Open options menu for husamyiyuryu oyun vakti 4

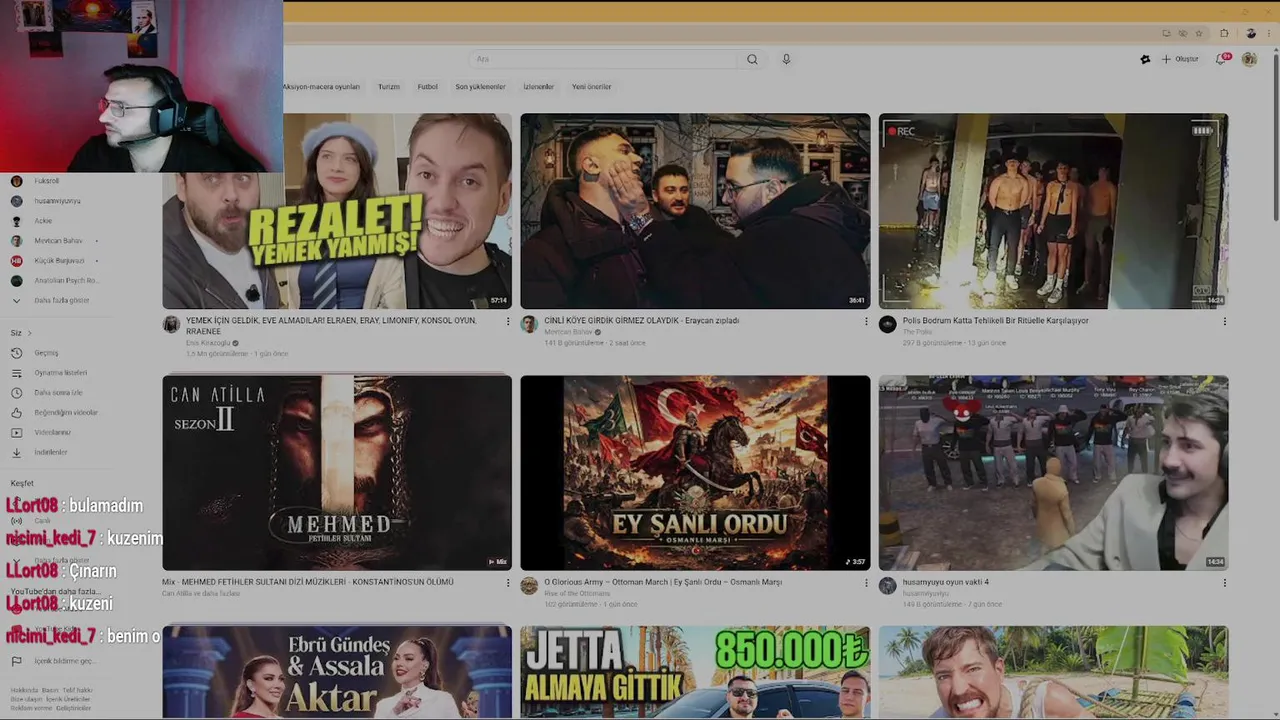tap(1224, 583)
